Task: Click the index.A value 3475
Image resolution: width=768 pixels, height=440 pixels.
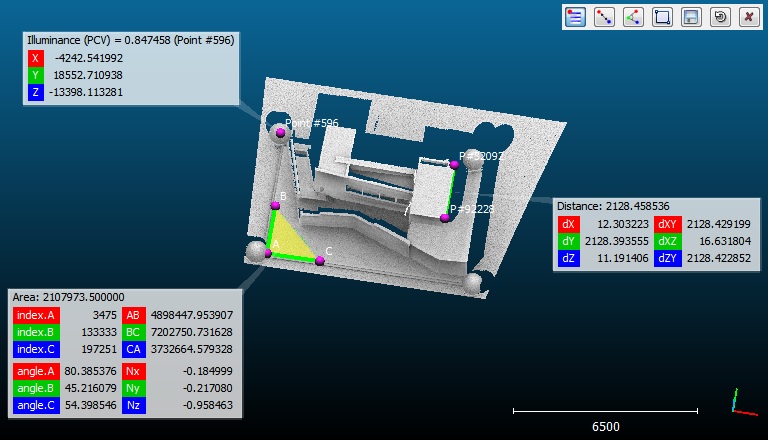Action: pos(104,315)
